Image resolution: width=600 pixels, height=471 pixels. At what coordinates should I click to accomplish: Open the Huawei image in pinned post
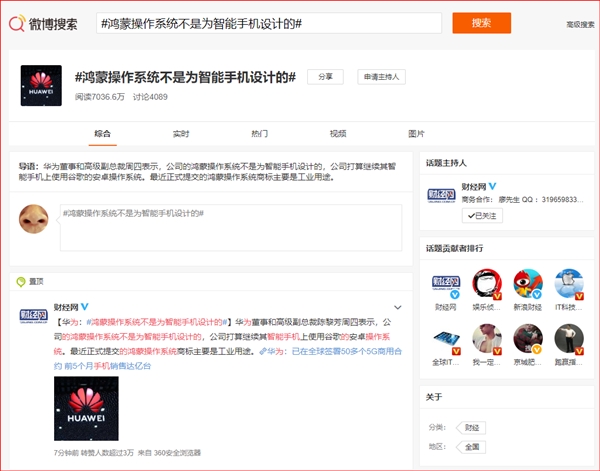[86, 408]
